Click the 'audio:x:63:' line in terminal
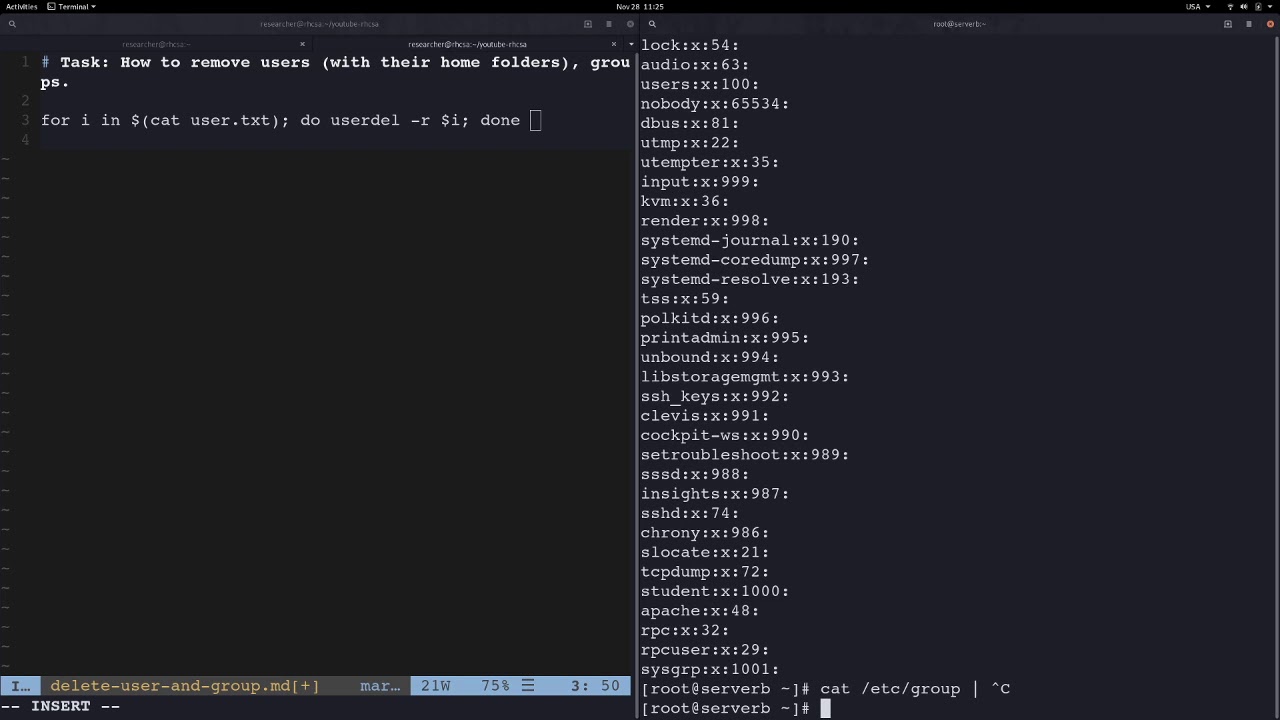Image resolution: width=1280 pixels, height=720 pixels. coord(695,65)
